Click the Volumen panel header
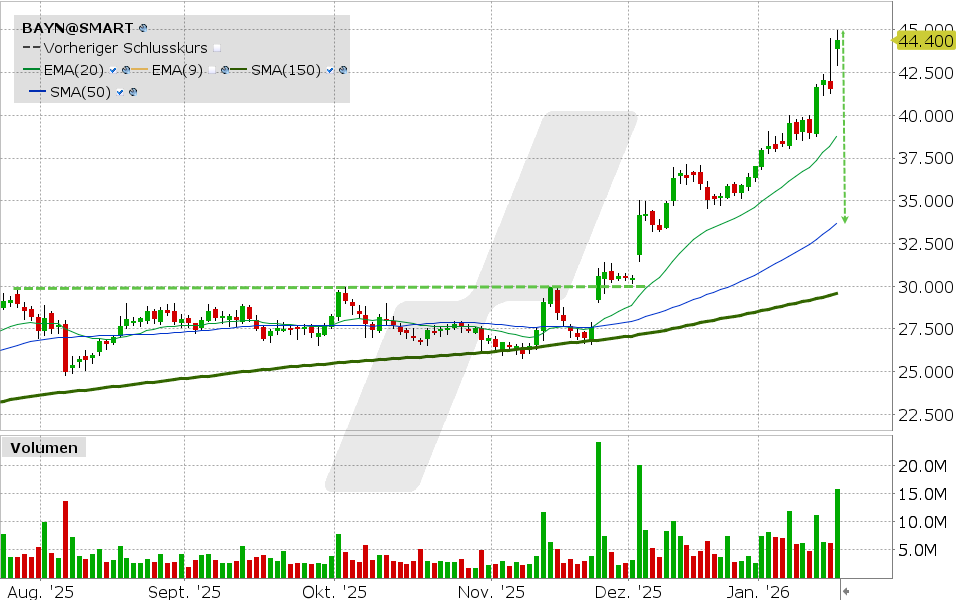Viewport: 960px width, 600px height. (43, 448)
